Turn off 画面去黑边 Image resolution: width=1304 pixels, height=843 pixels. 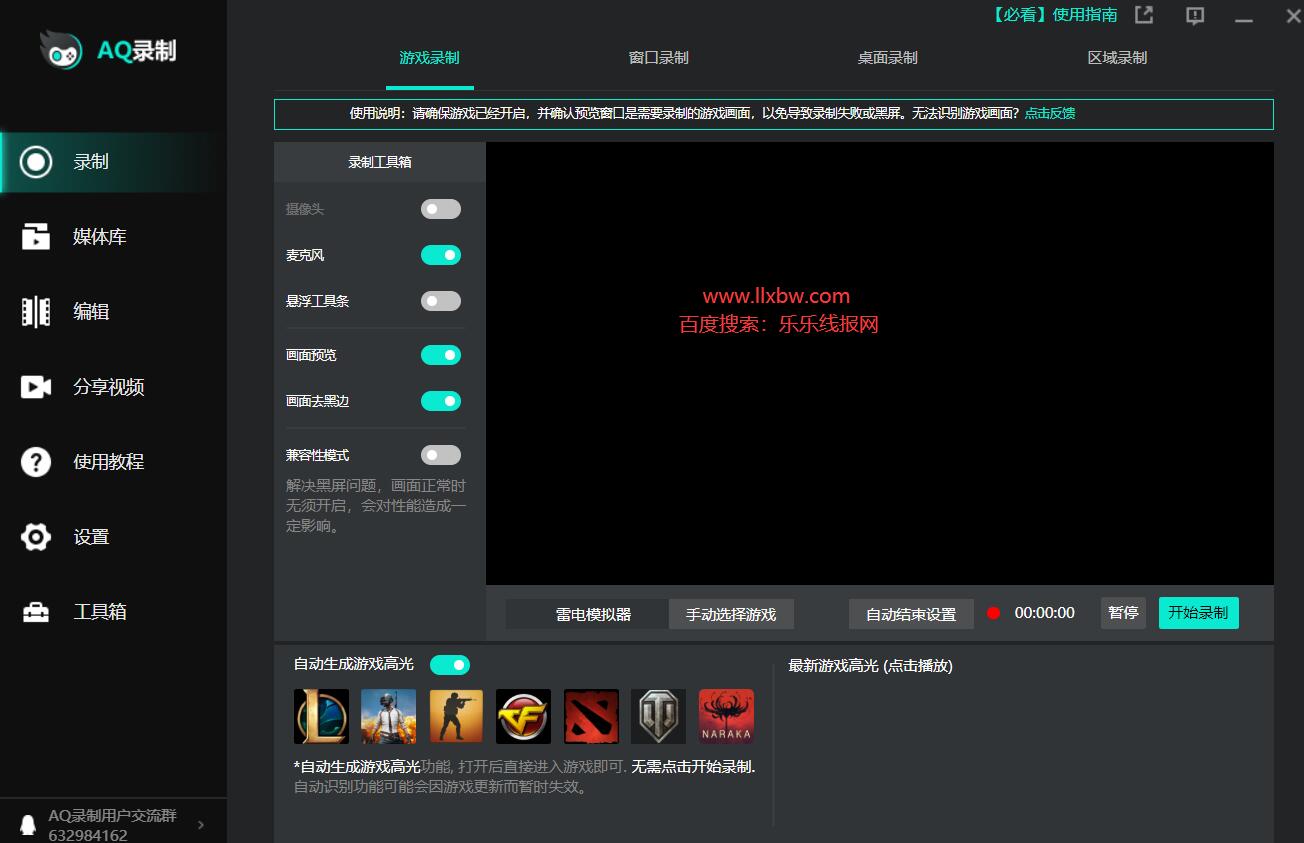point(441,401)
